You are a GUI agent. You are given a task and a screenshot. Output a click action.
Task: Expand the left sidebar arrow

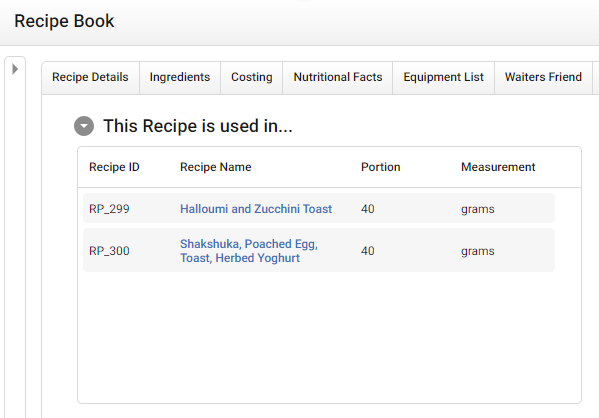[15, 69]
